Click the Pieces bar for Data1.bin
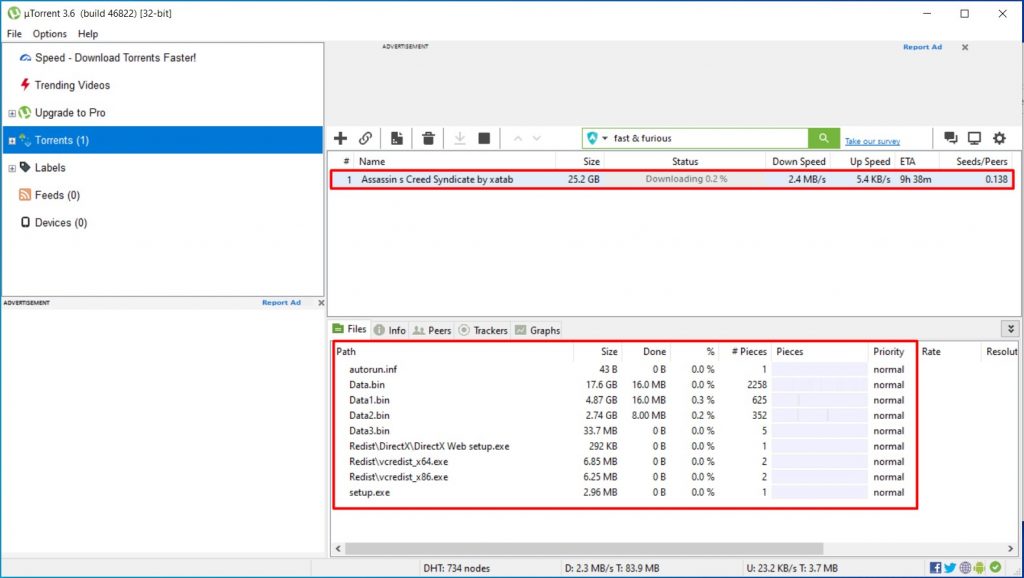The image size is (1024, 578). 820,400
